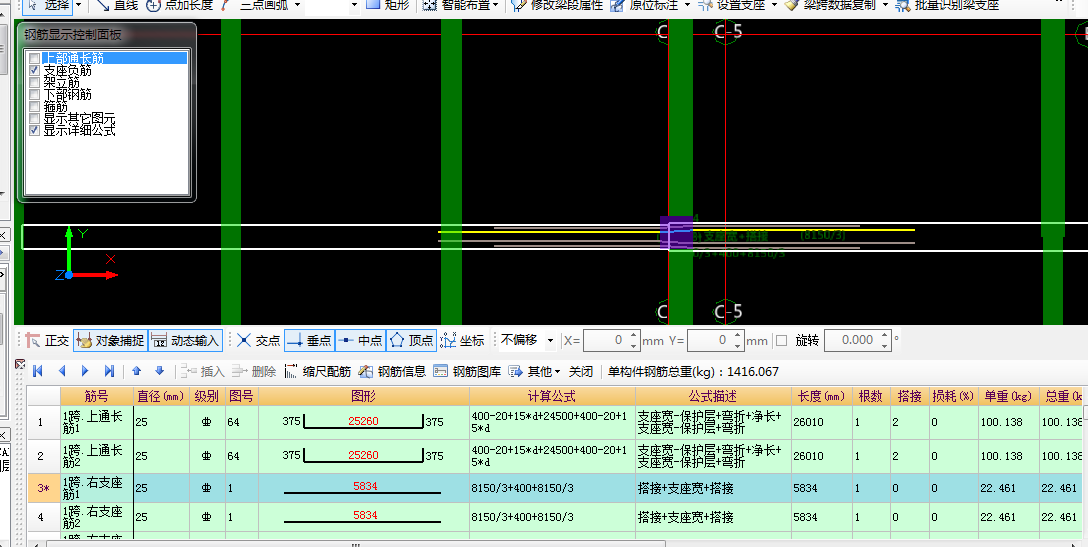Click the 公式描述 column header
The image size is (1088, 547).
[713, 396]
